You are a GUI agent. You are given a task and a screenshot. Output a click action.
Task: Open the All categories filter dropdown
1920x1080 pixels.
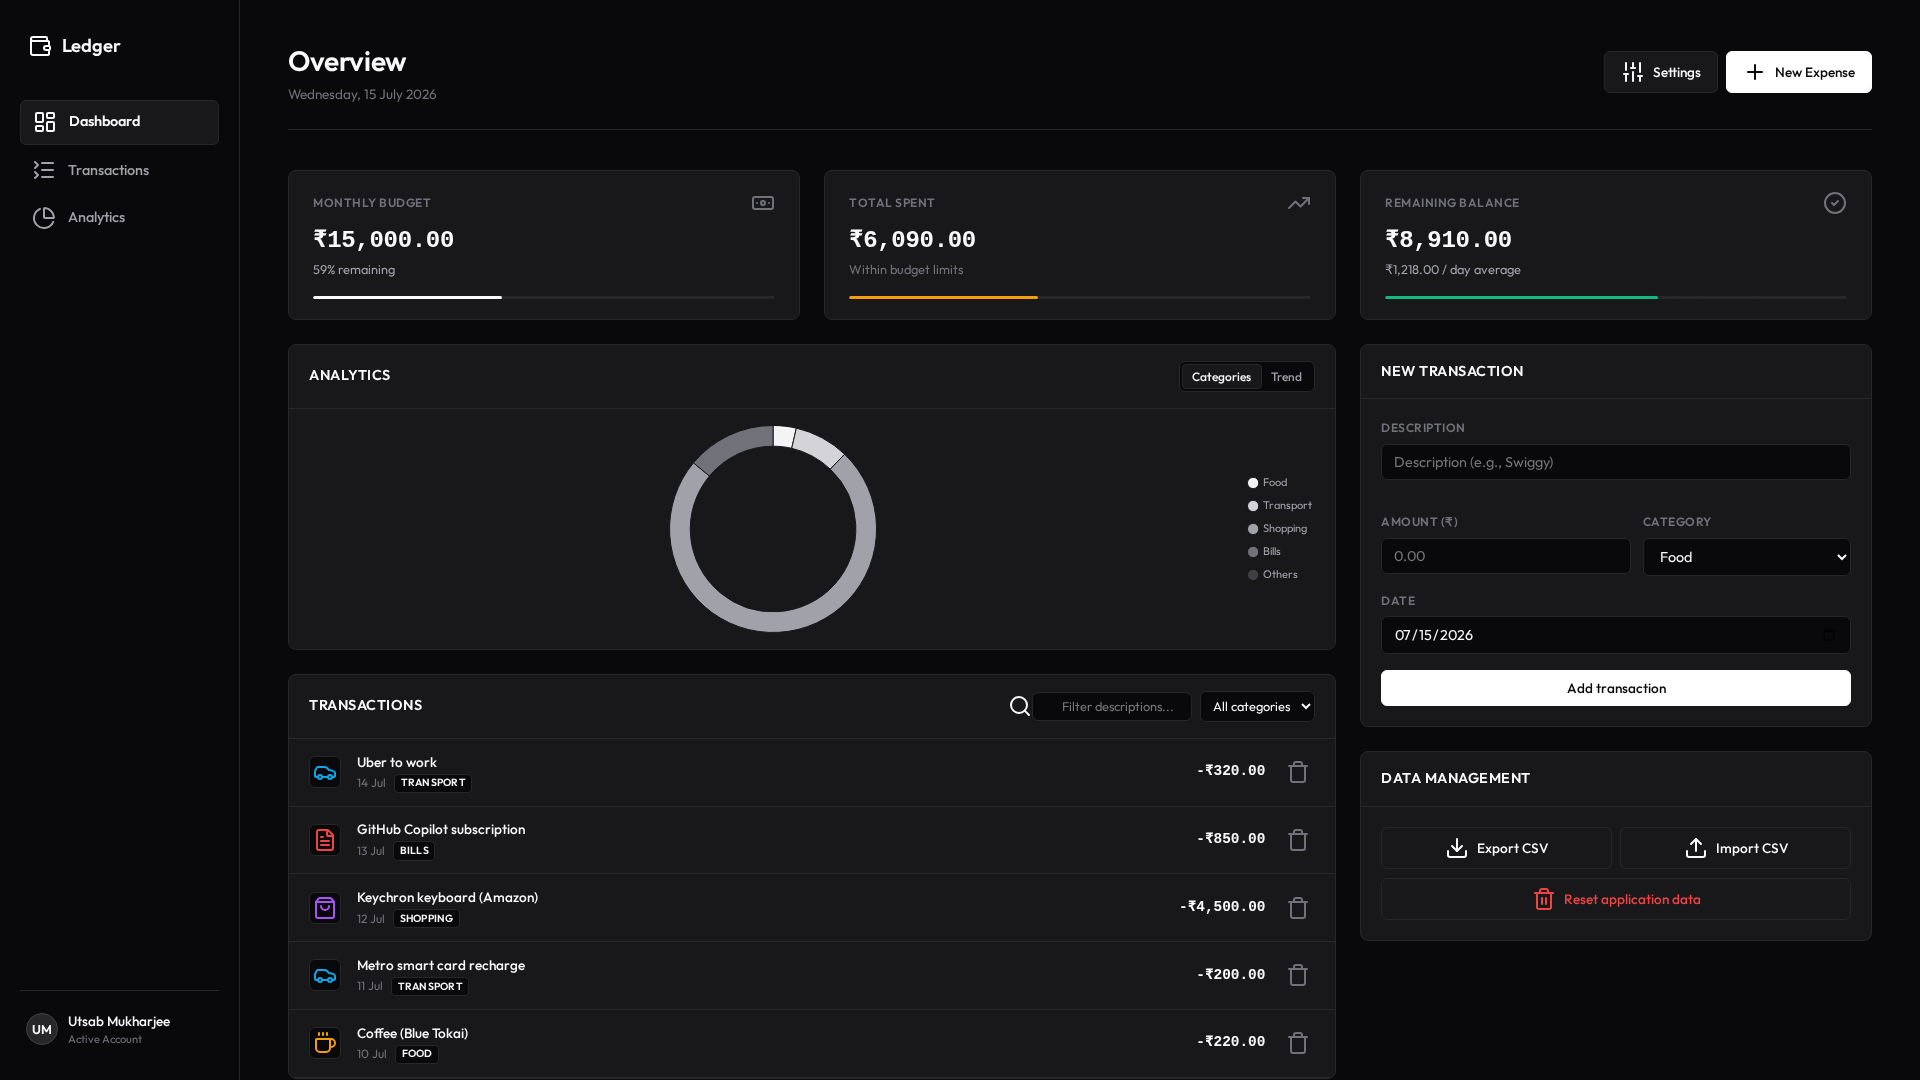(1257, 706)
